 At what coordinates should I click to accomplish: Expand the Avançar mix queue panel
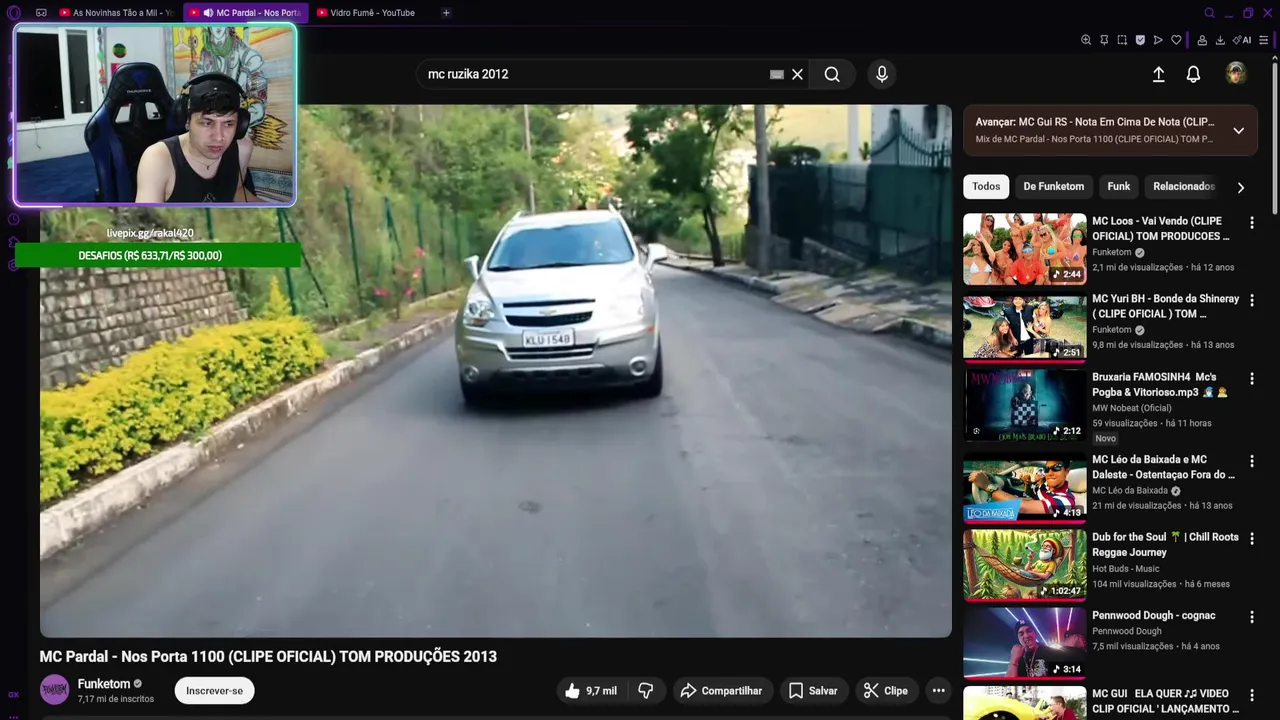click(x=1238, y=130)
